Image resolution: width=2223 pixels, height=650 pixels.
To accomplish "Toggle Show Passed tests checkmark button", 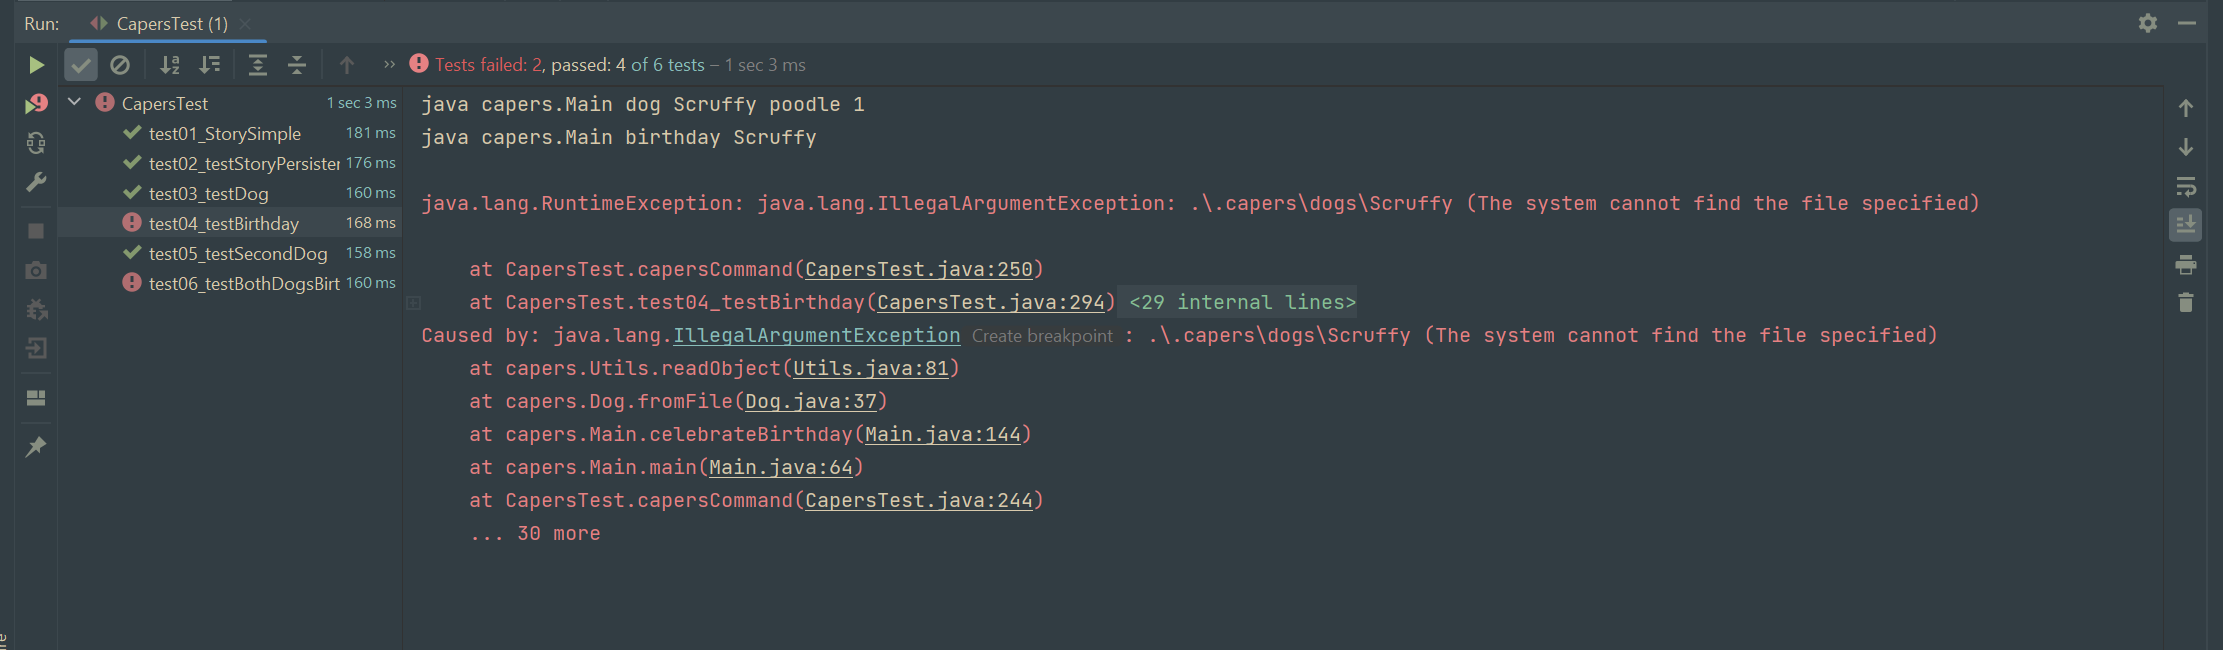I will point(81,65).
